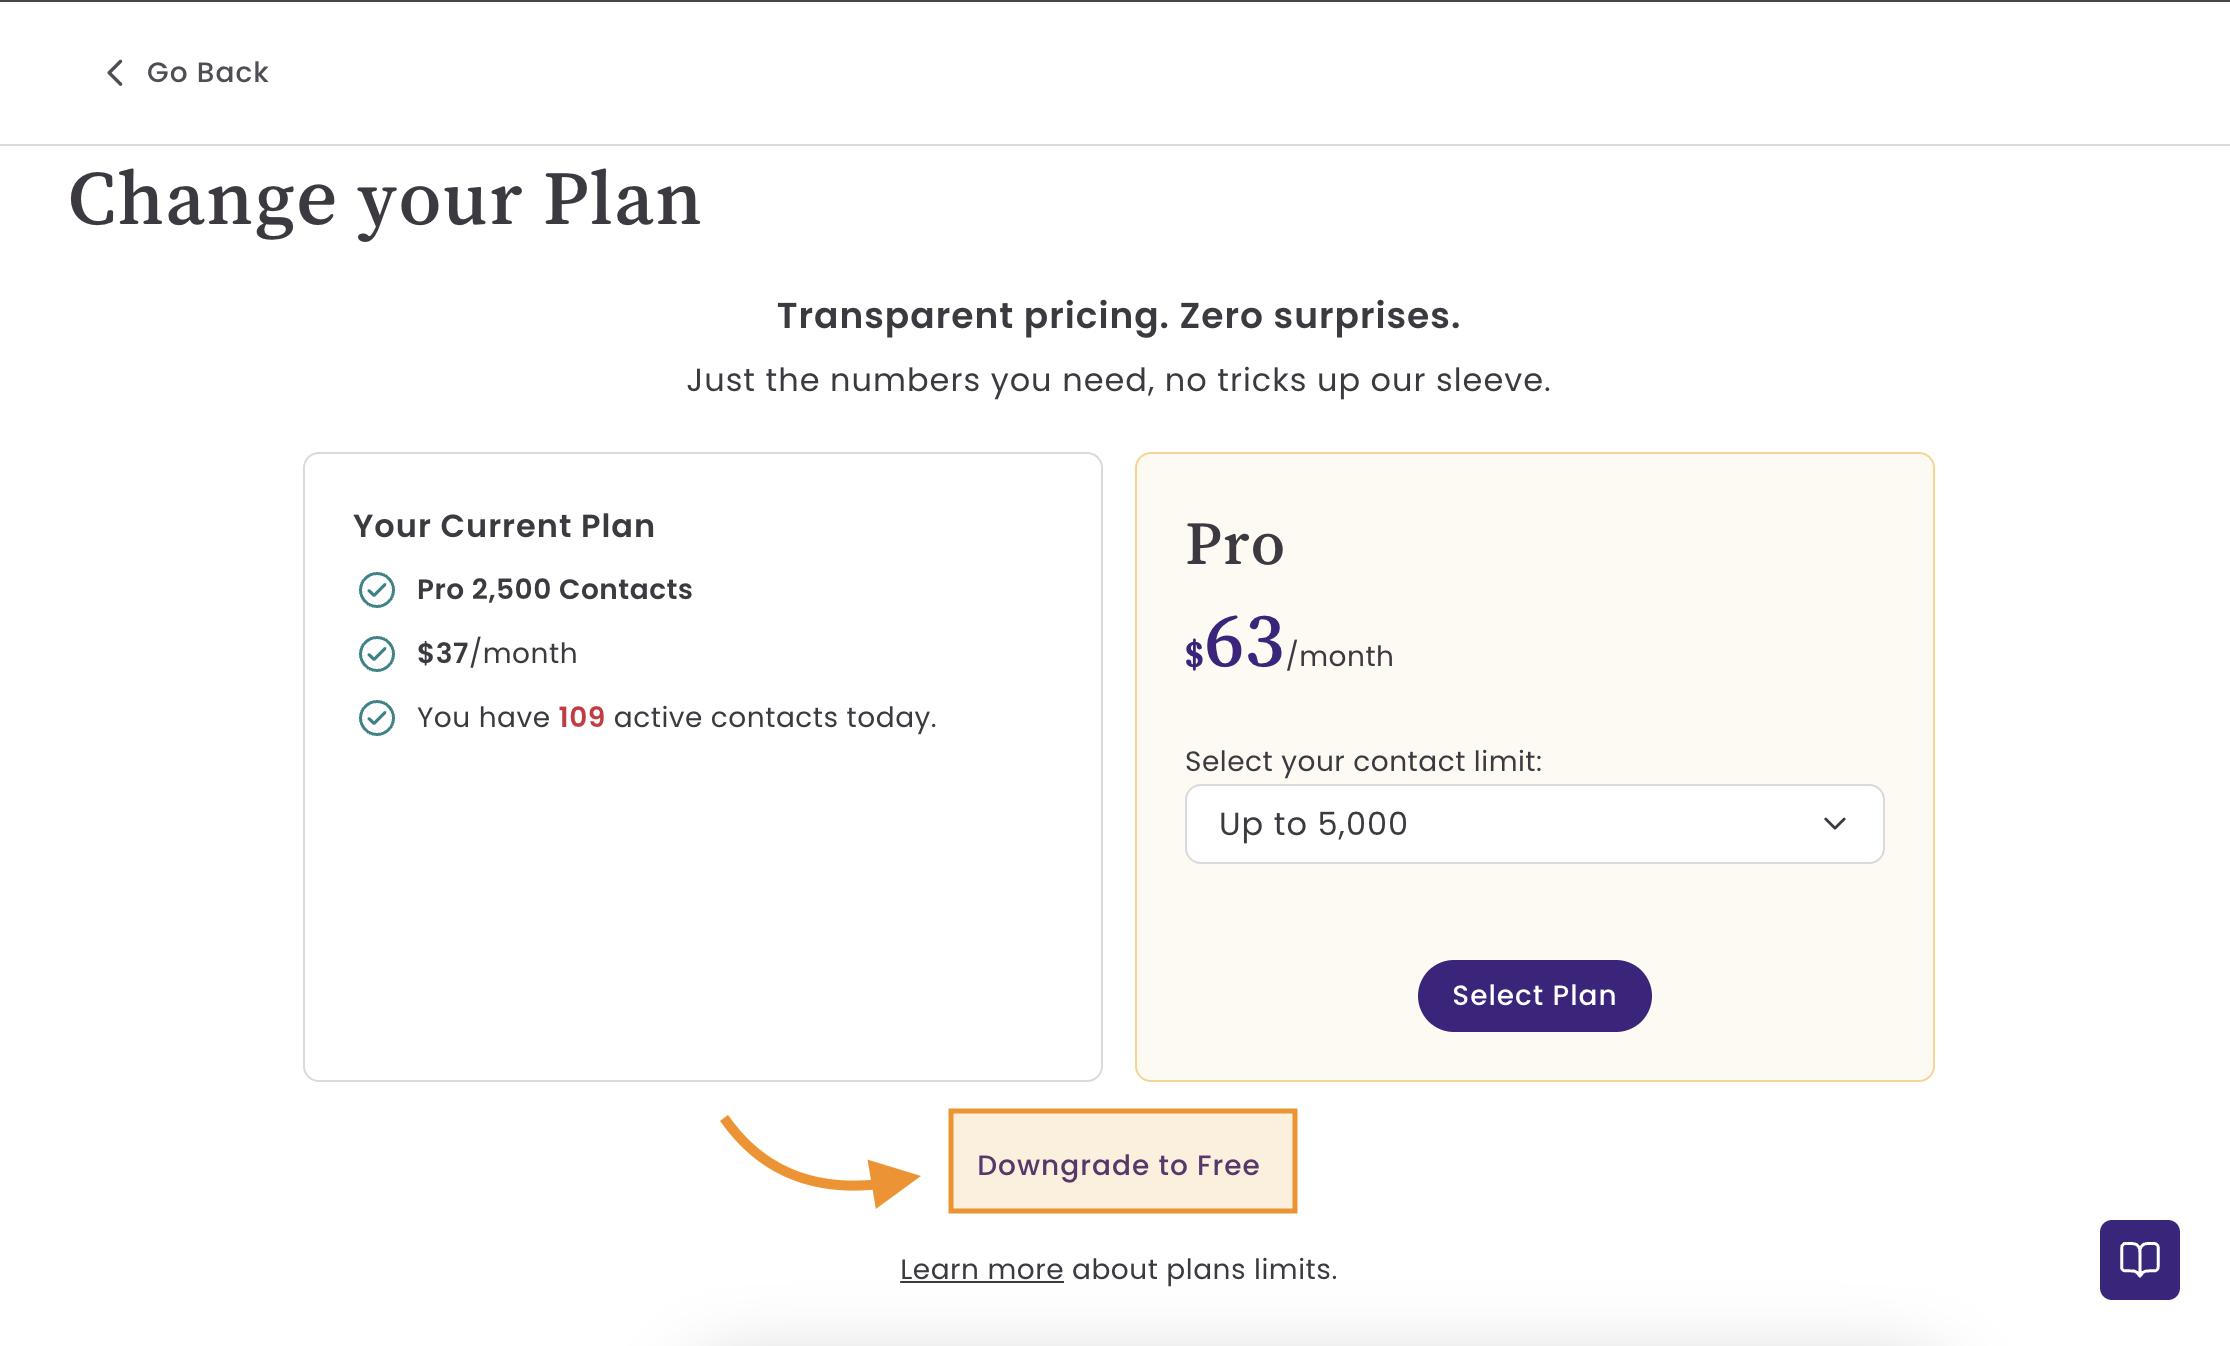
Task: Open the book help icon button
Action: pos(2139,1259)
